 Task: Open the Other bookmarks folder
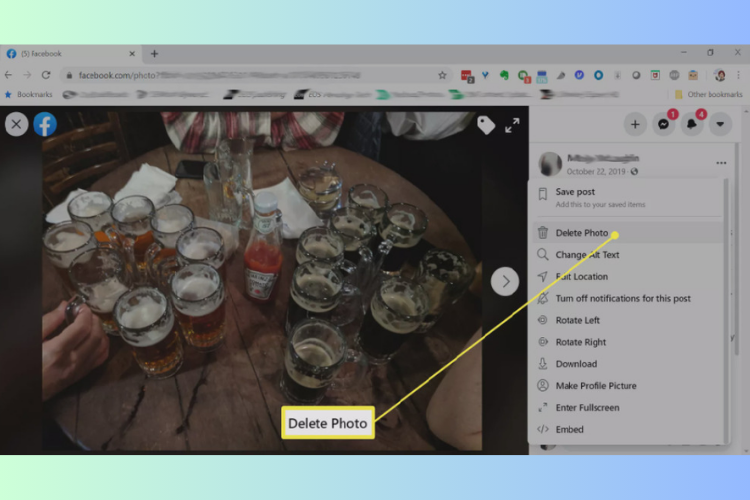pyautogui.click(x=709, y=94)
